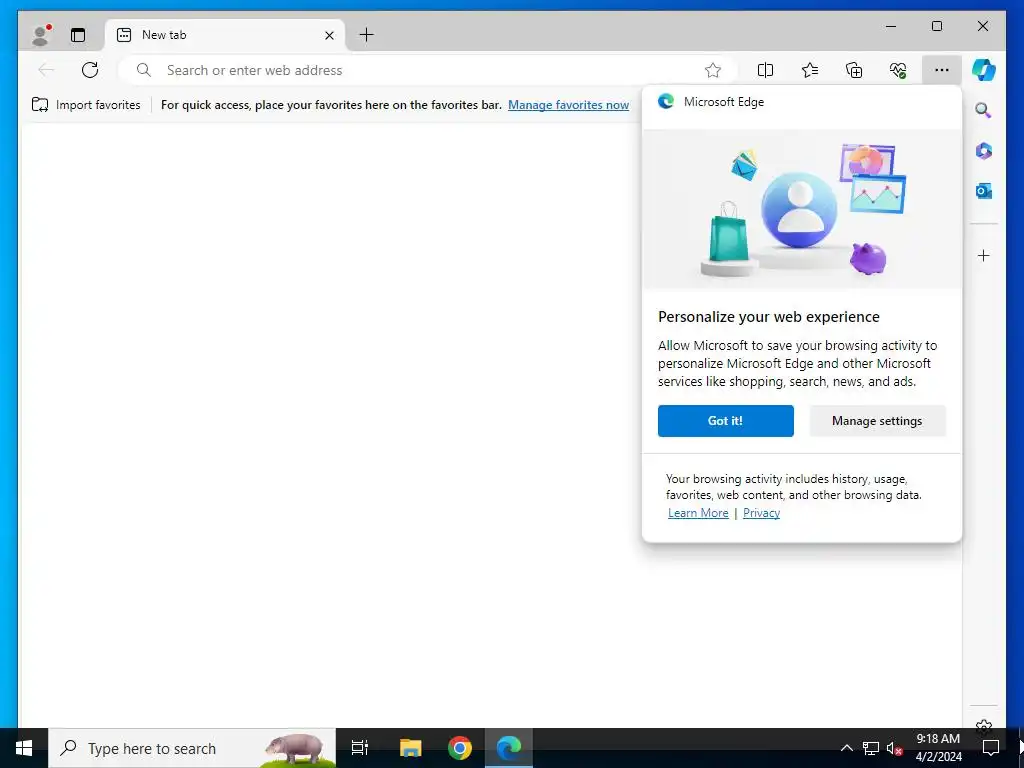Focus the search or web address box
The image size is (1024, 768).
[427, 70]
